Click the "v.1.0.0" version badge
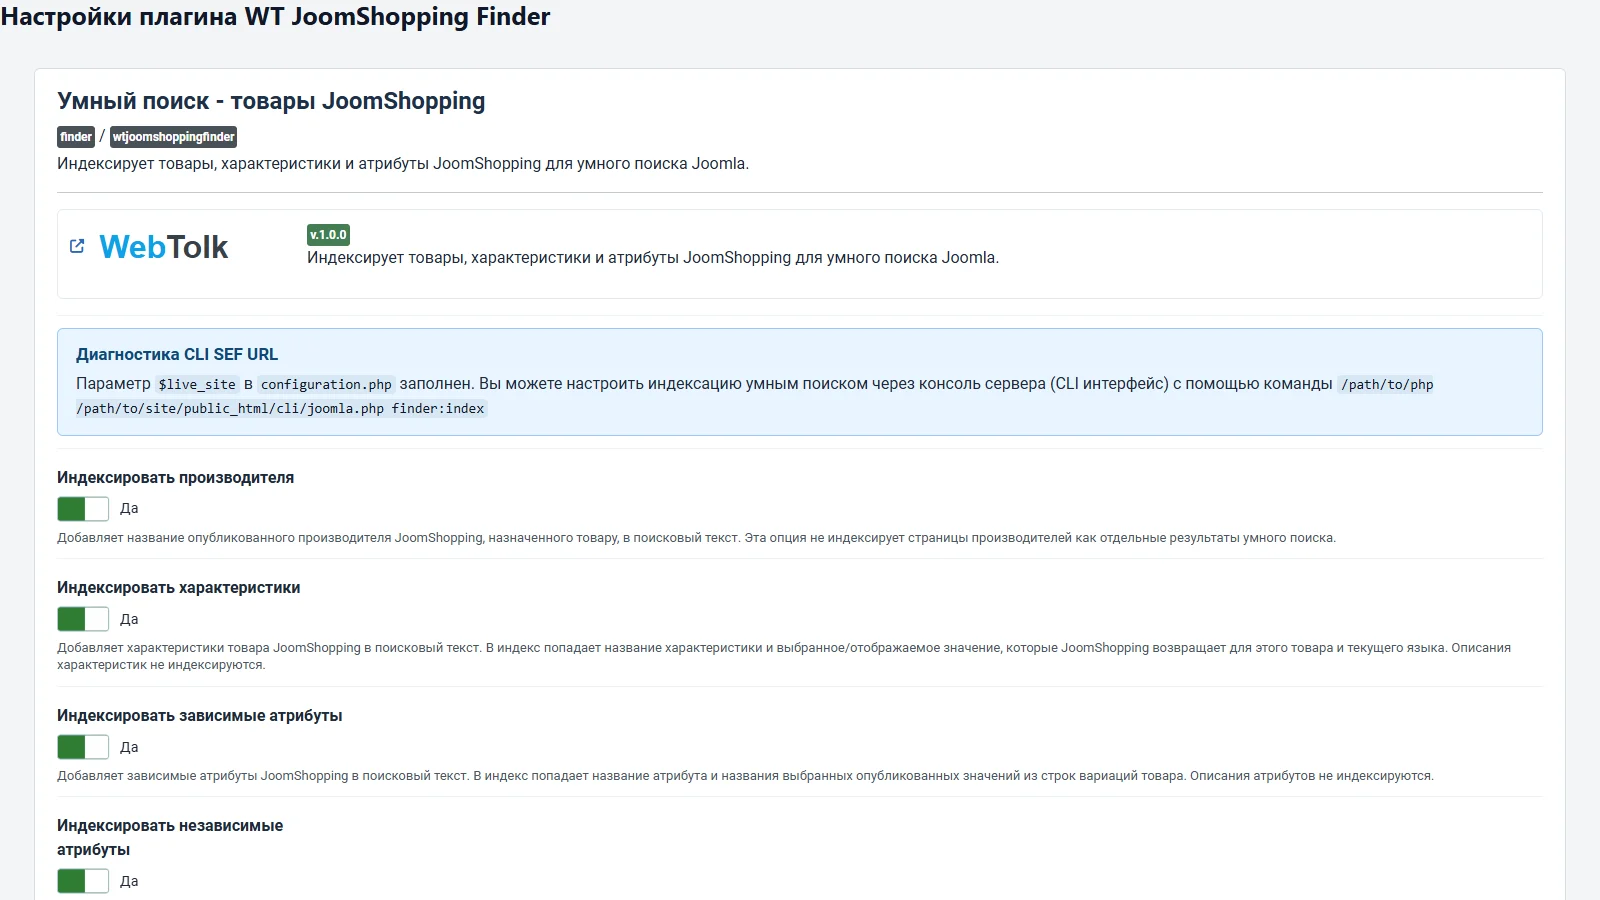 328,235
